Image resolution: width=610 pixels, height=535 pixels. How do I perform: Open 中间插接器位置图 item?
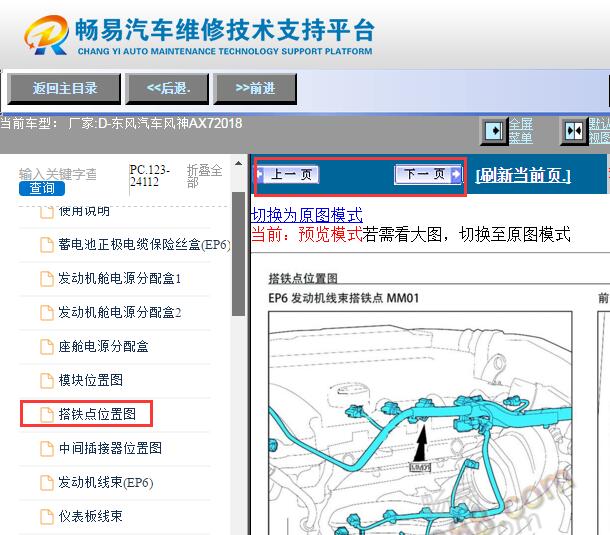click(110, 448)
